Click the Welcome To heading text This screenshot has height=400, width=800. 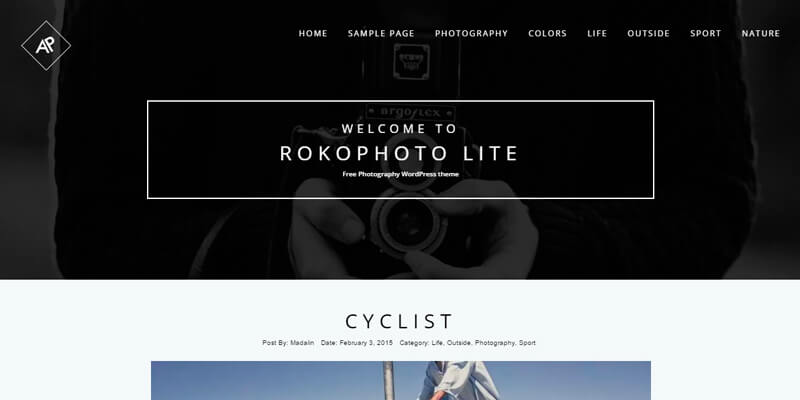tap(399, 129)
